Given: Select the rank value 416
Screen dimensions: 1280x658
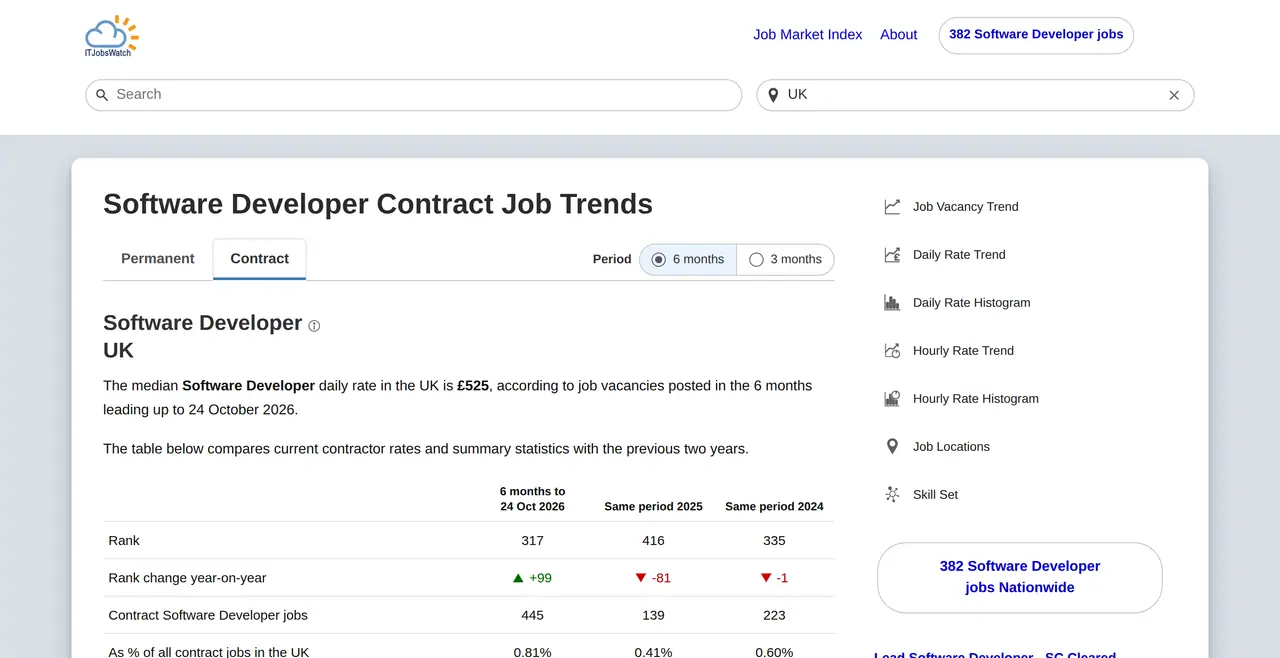Looking at the screenshot, I should point(653,541).
